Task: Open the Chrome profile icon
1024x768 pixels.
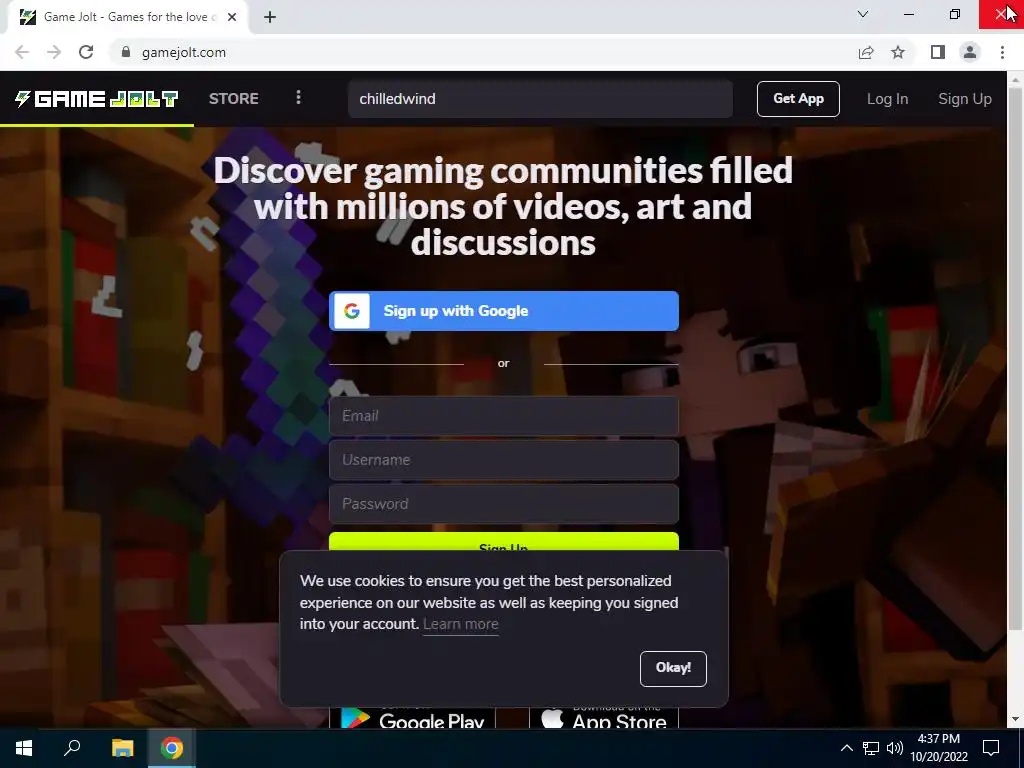Action: pyautogui.click(x=970, y=52)
